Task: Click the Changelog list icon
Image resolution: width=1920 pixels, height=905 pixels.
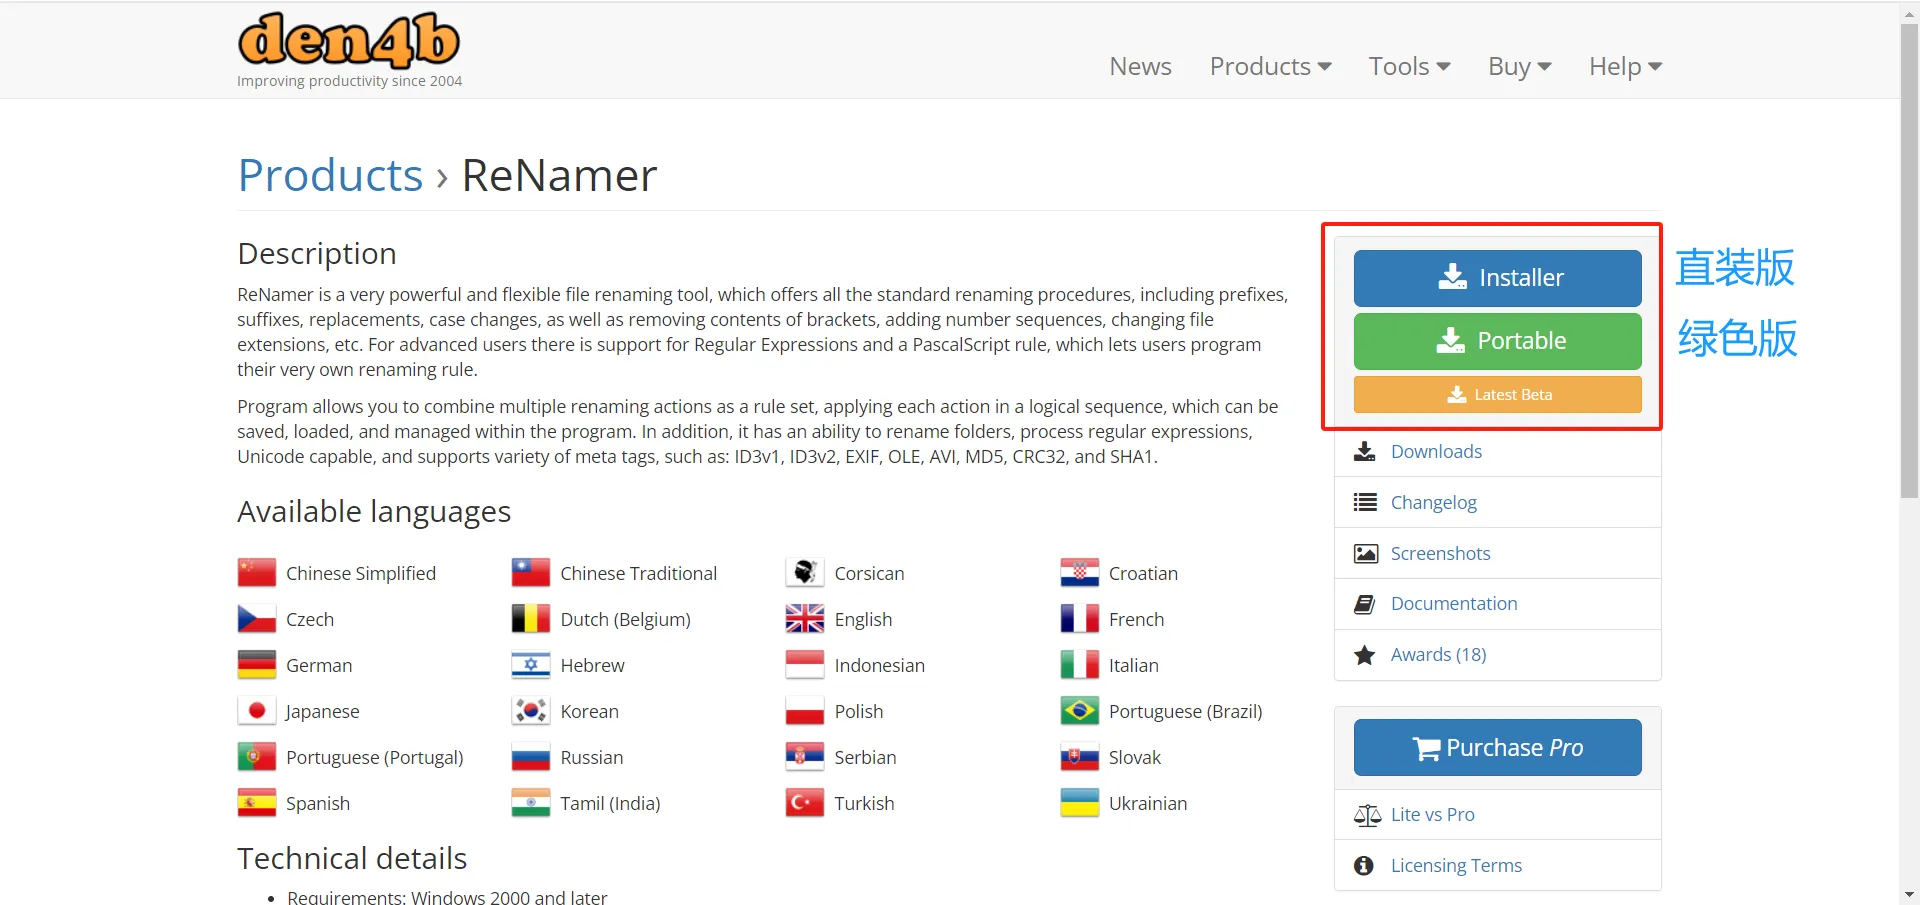Action: (x=1364, y=502)
